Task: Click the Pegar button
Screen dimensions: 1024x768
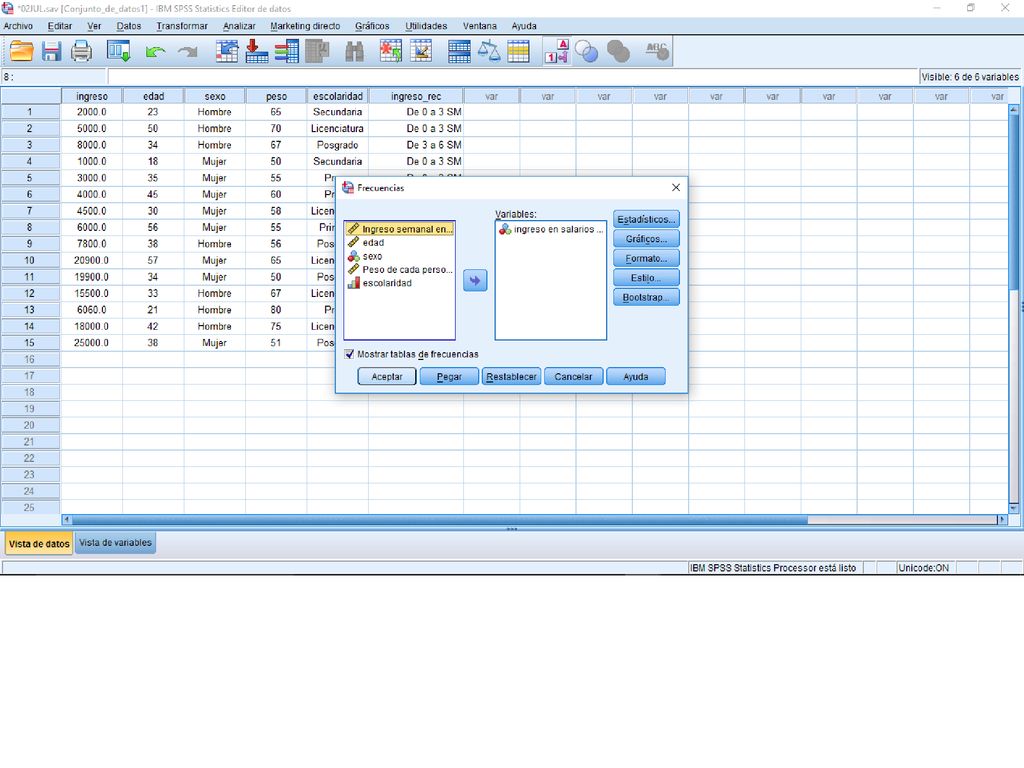Action: (449, 376)
